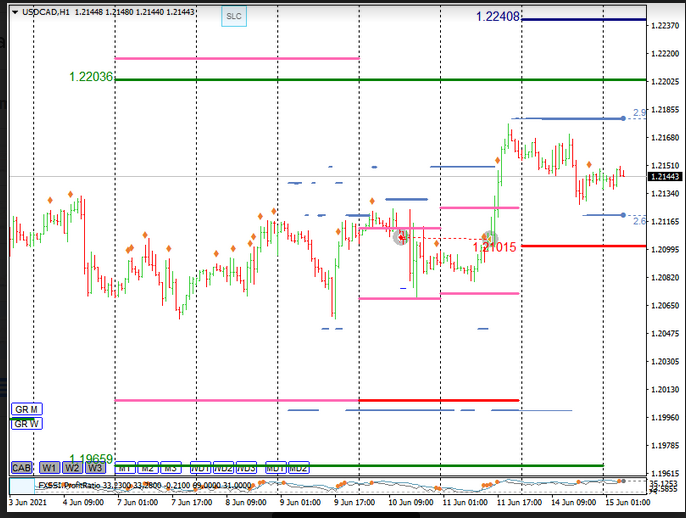The image size is (686, 518).
Task: Click the M2 button
Action: click(148, 468)
